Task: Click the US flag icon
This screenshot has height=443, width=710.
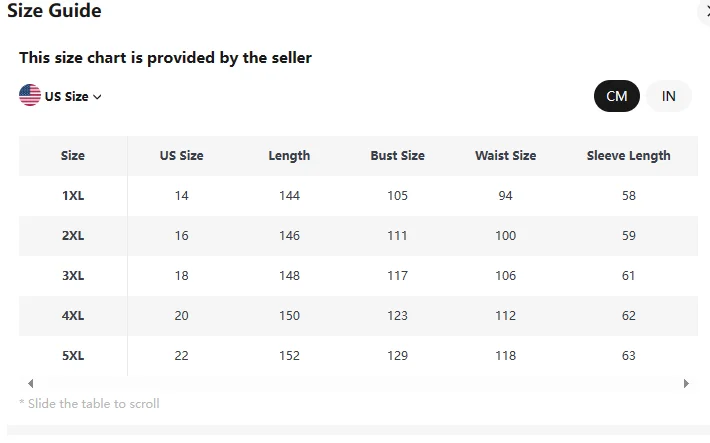Action: (x=30, y=96)
